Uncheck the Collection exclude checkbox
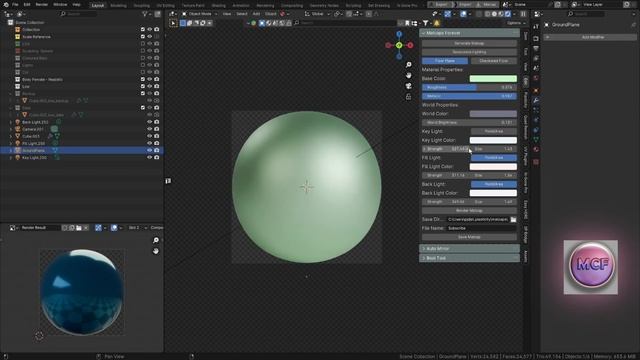The width and height of the screenshot is (640, 360). coord(143,30)
